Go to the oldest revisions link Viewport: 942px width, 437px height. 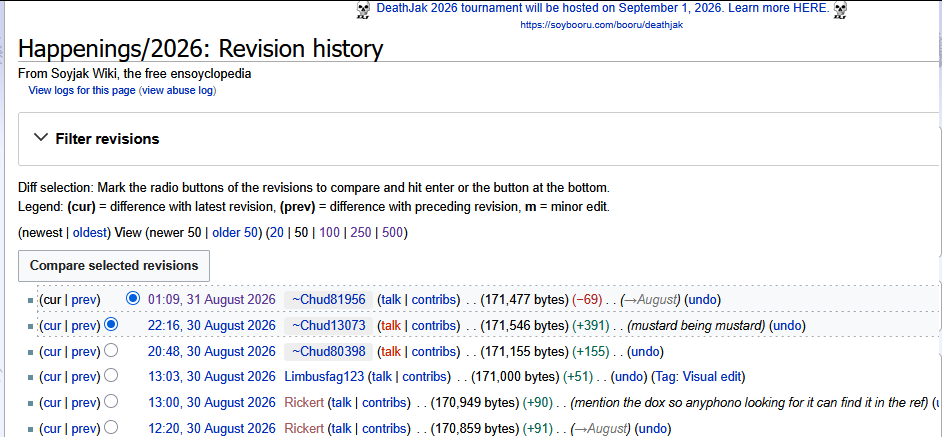tap(90, 233)
